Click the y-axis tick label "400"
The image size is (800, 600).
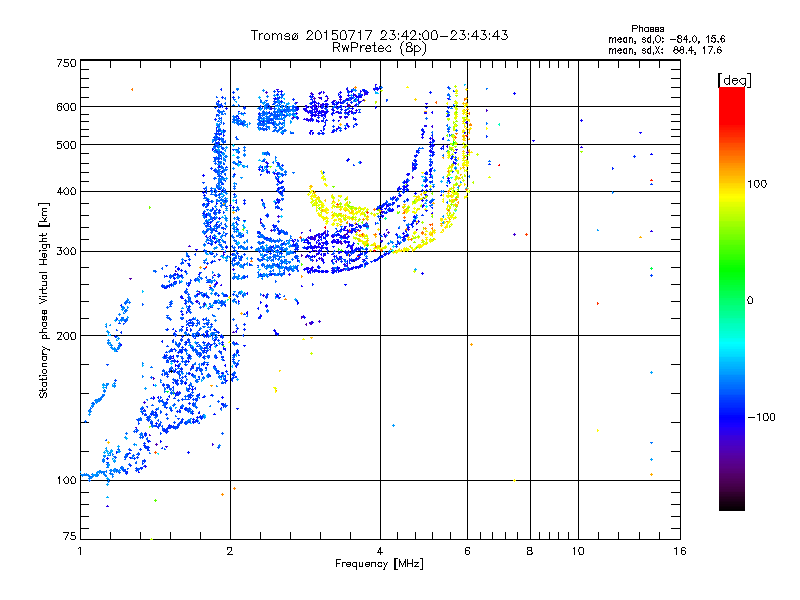[66, 192]
